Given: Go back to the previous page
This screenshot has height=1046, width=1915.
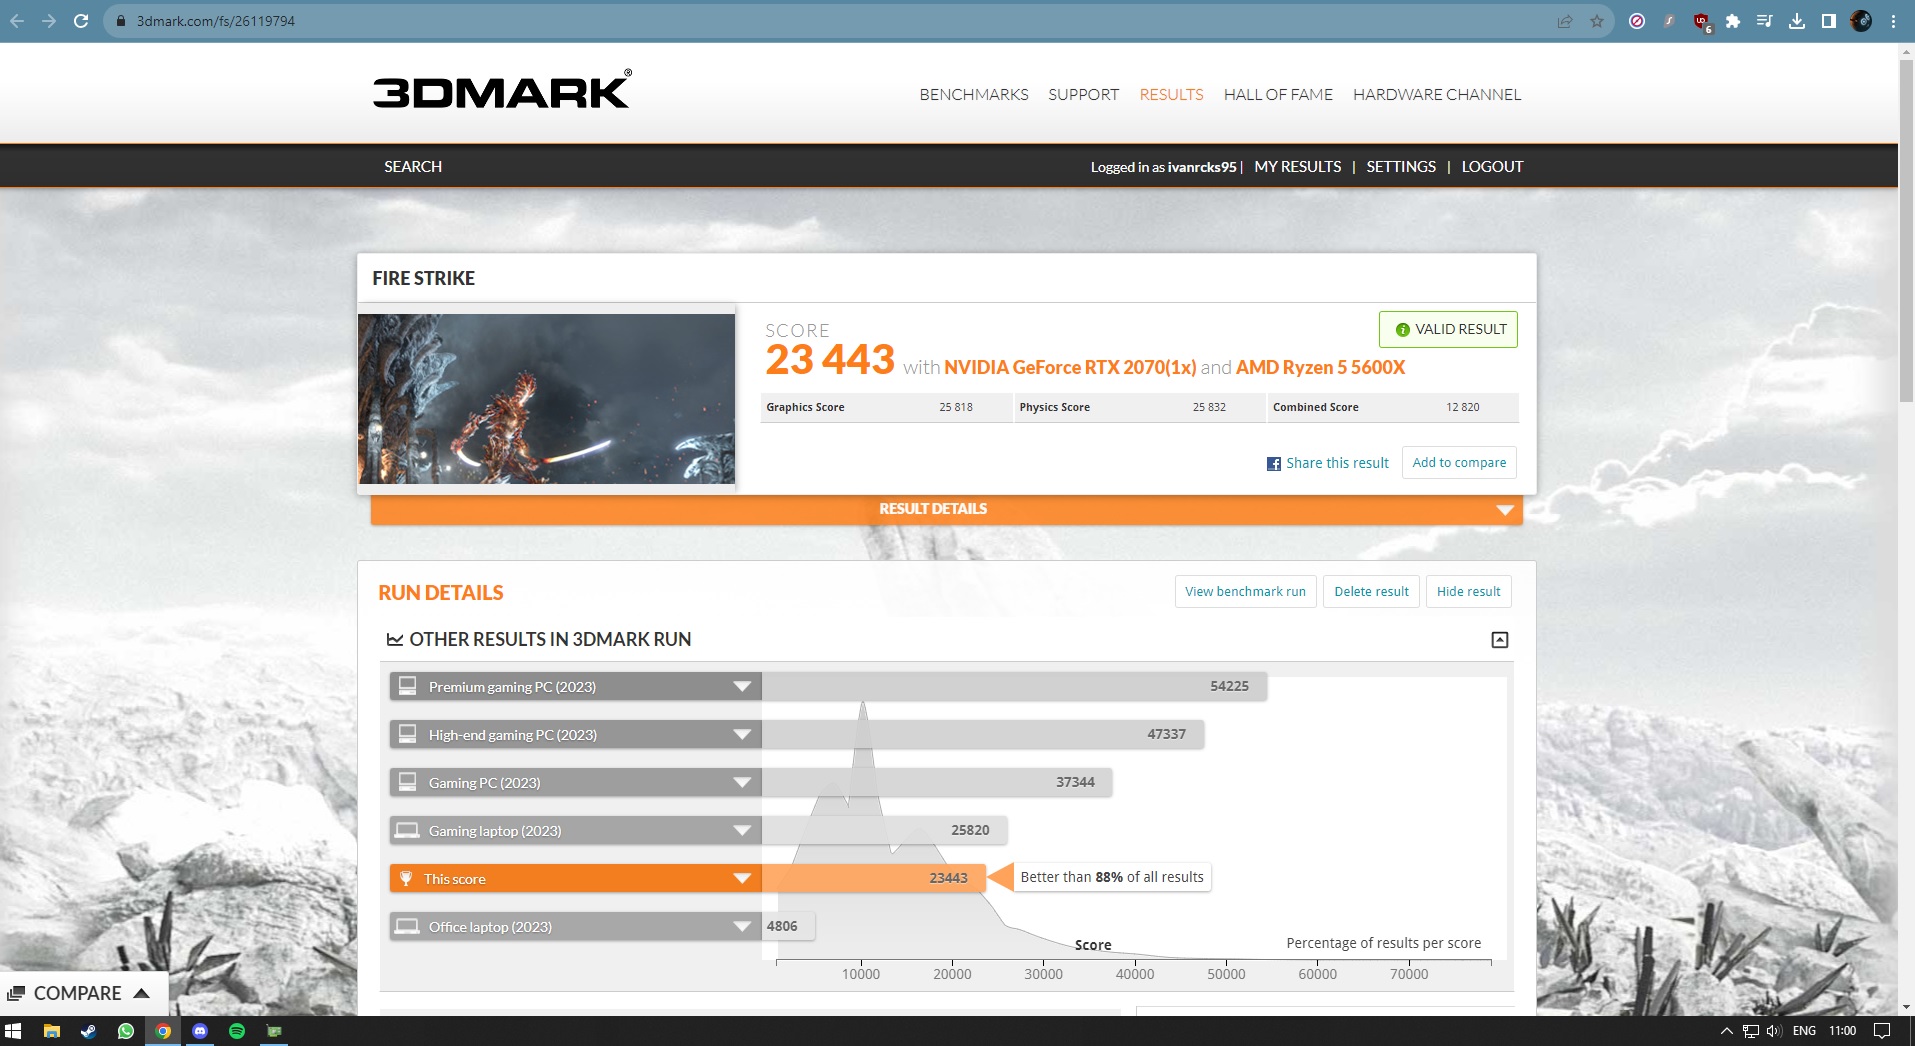Looking at the screenshot, I should [17, 21].
